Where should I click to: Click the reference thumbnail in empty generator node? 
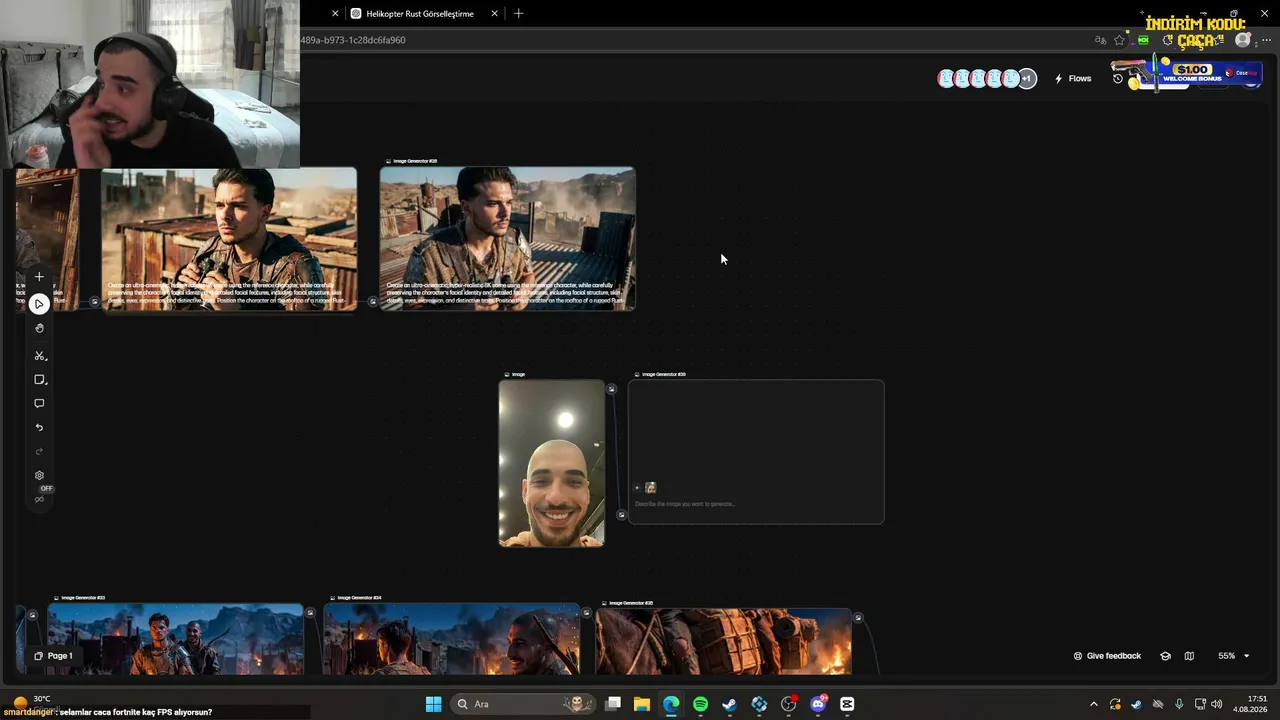click(650, 488)
